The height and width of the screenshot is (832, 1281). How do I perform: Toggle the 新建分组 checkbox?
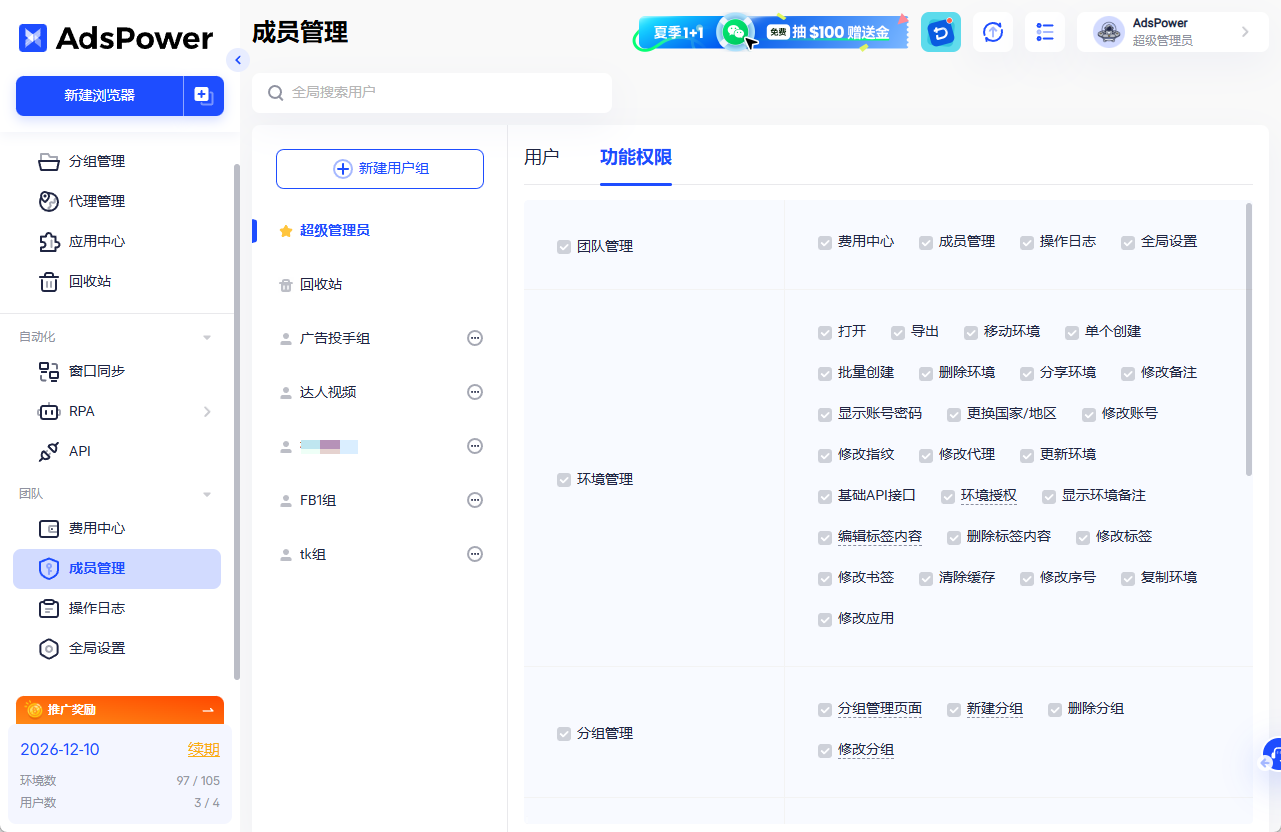(954, 709)
